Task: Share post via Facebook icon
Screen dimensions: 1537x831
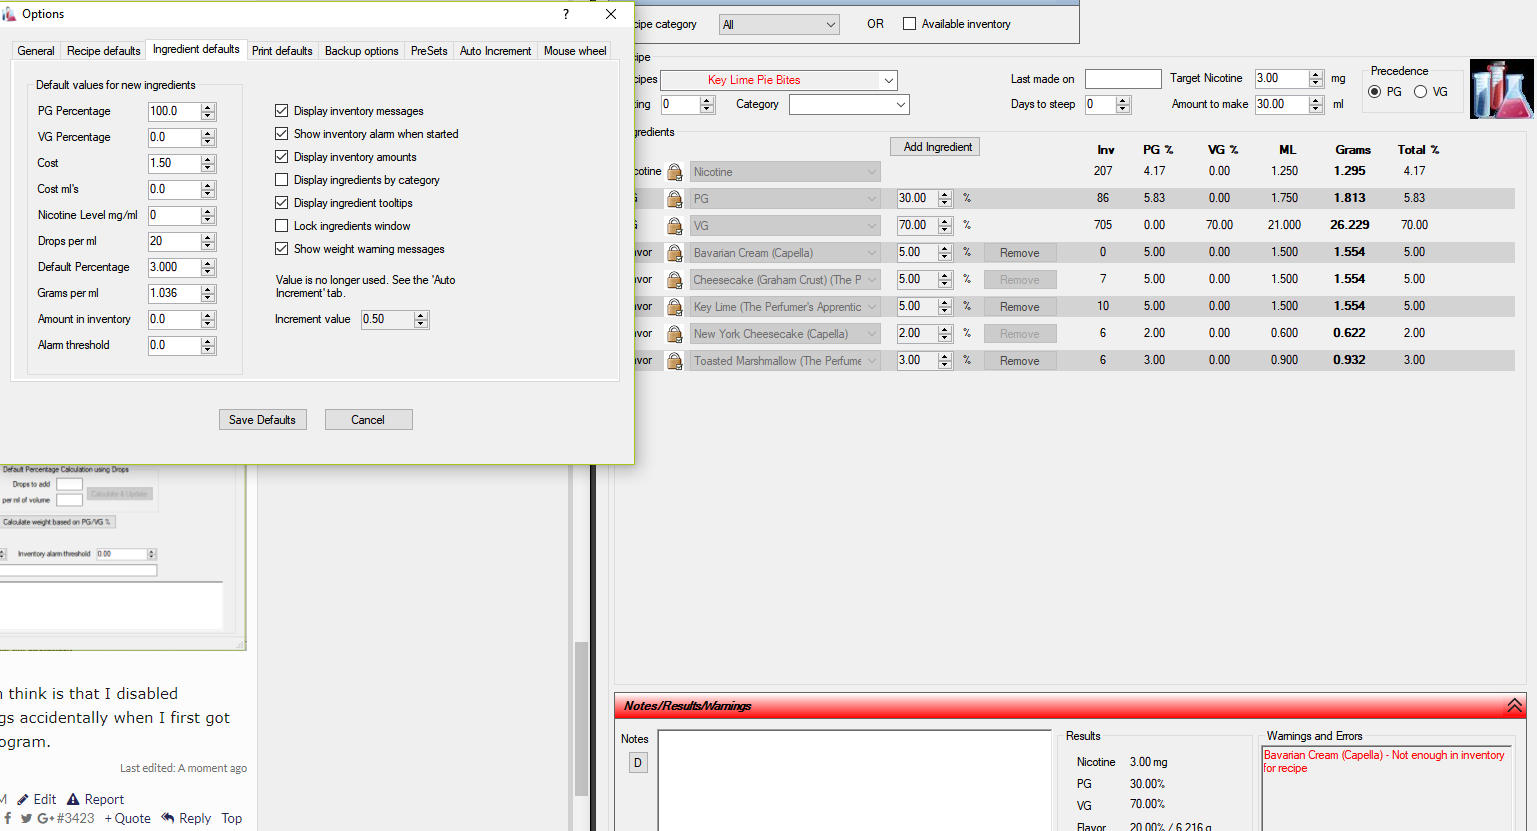Action: tap(7, 818)
